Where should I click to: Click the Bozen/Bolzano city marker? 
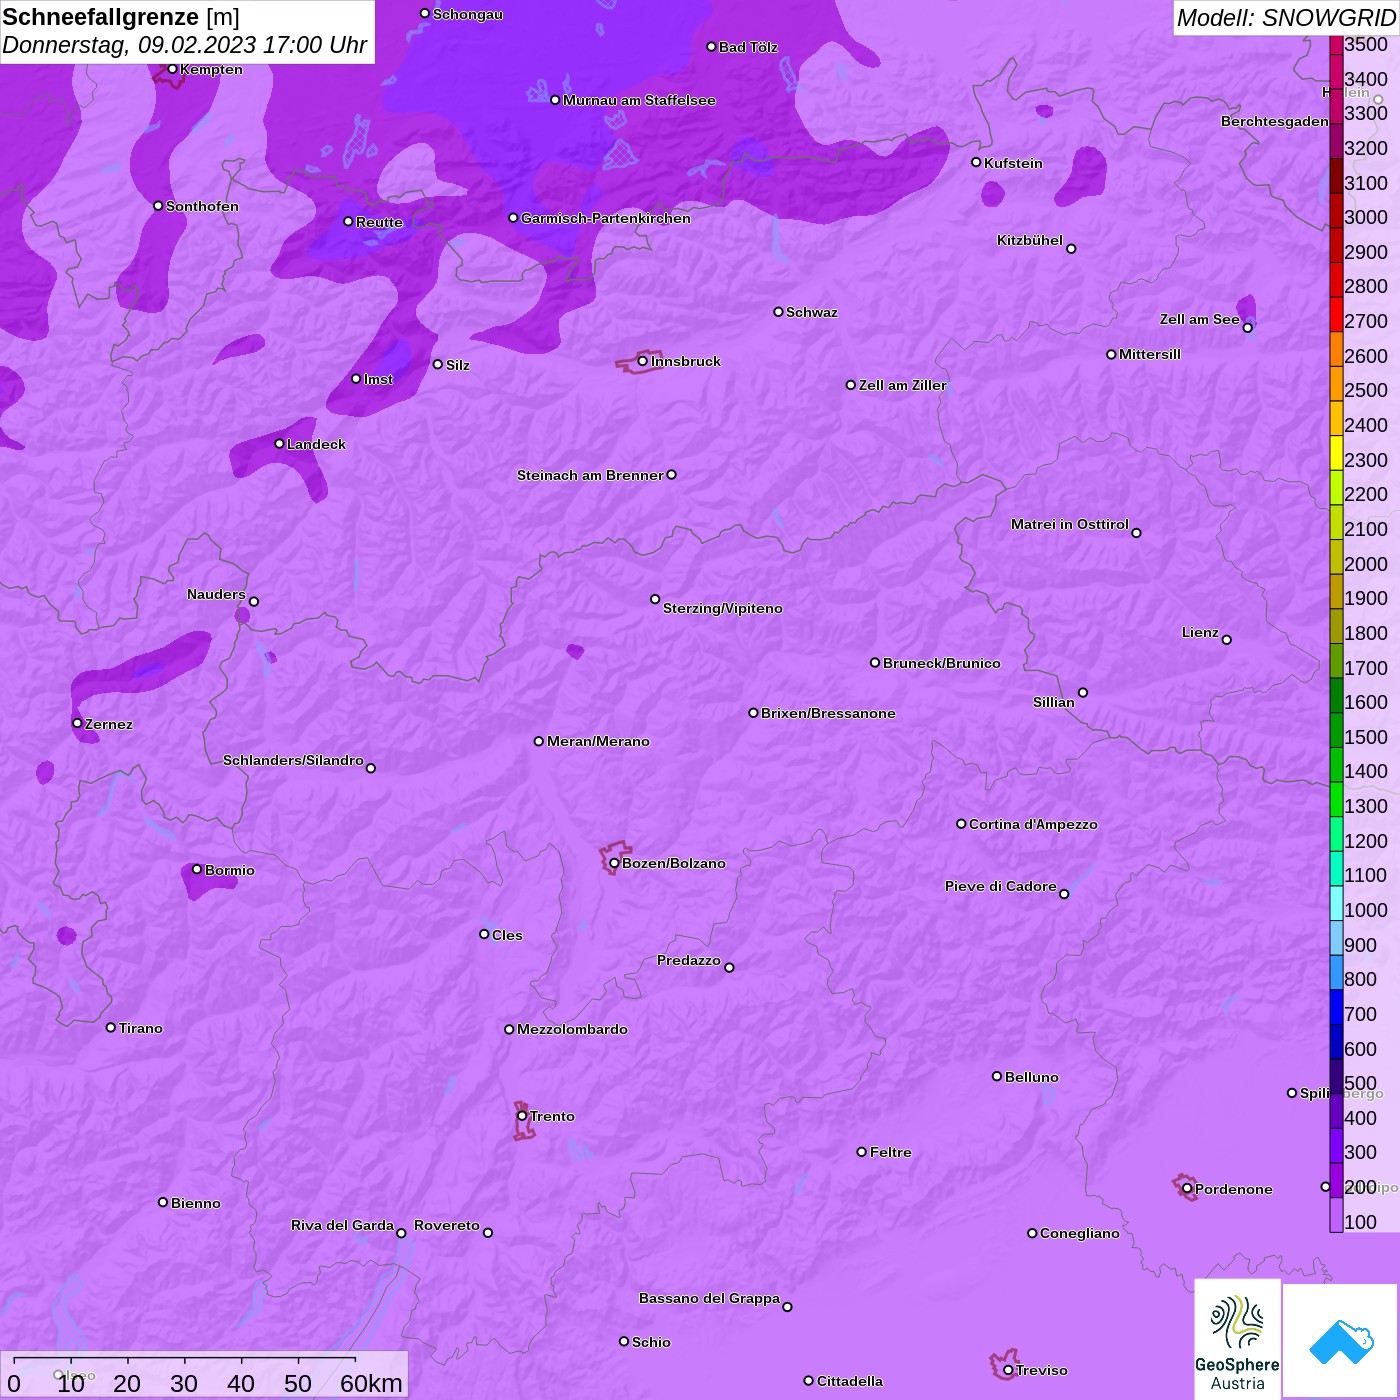(x=614, y=863)
